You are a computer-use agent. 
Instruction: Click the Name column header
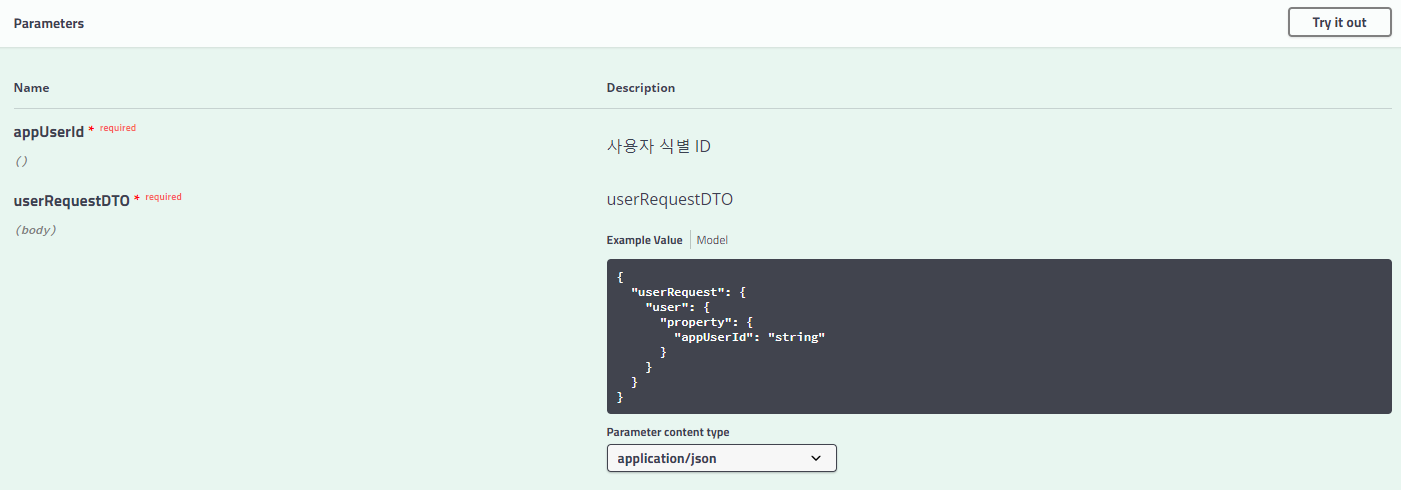tap(31, 88)
